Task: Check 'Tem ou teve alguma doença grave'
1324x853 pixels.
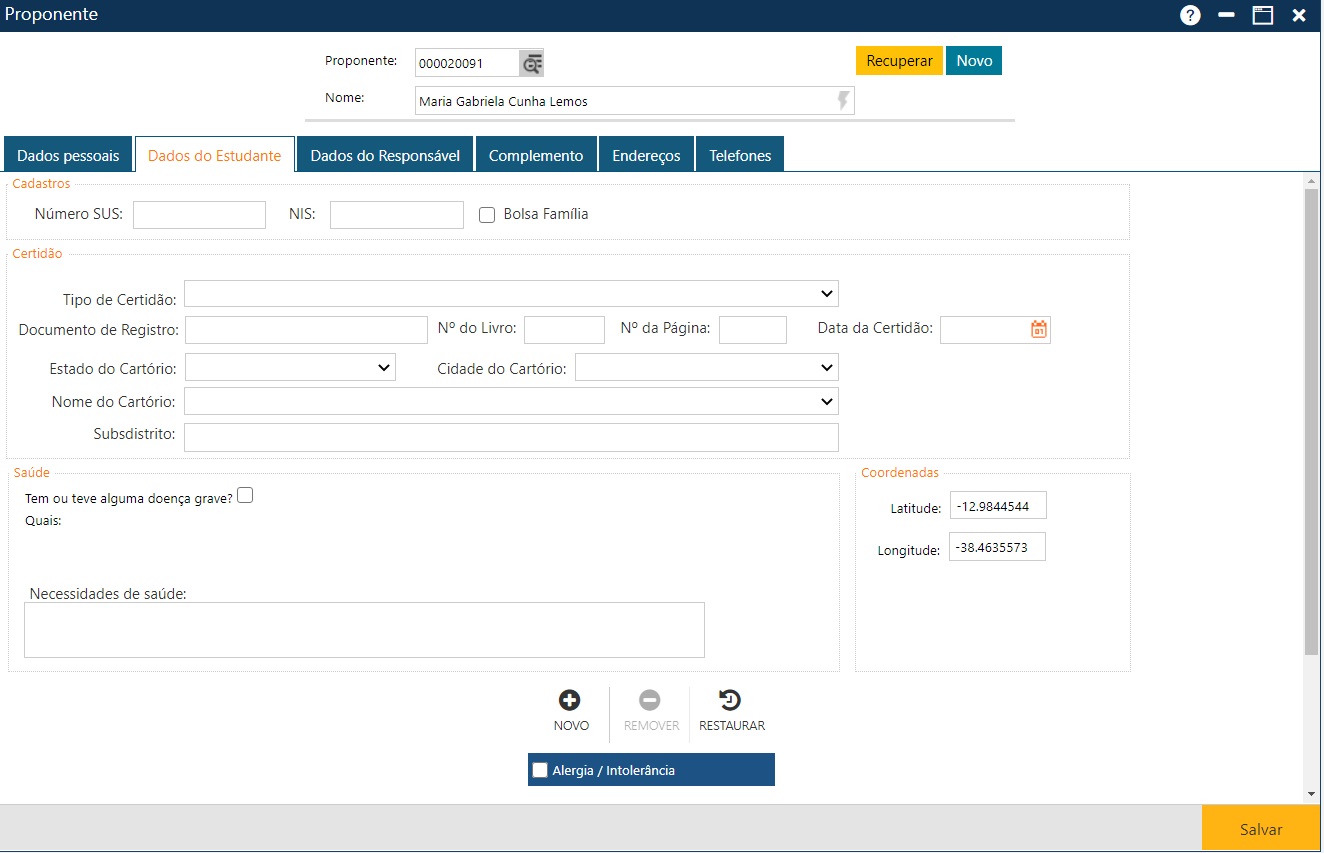Action: coord(245,495)
